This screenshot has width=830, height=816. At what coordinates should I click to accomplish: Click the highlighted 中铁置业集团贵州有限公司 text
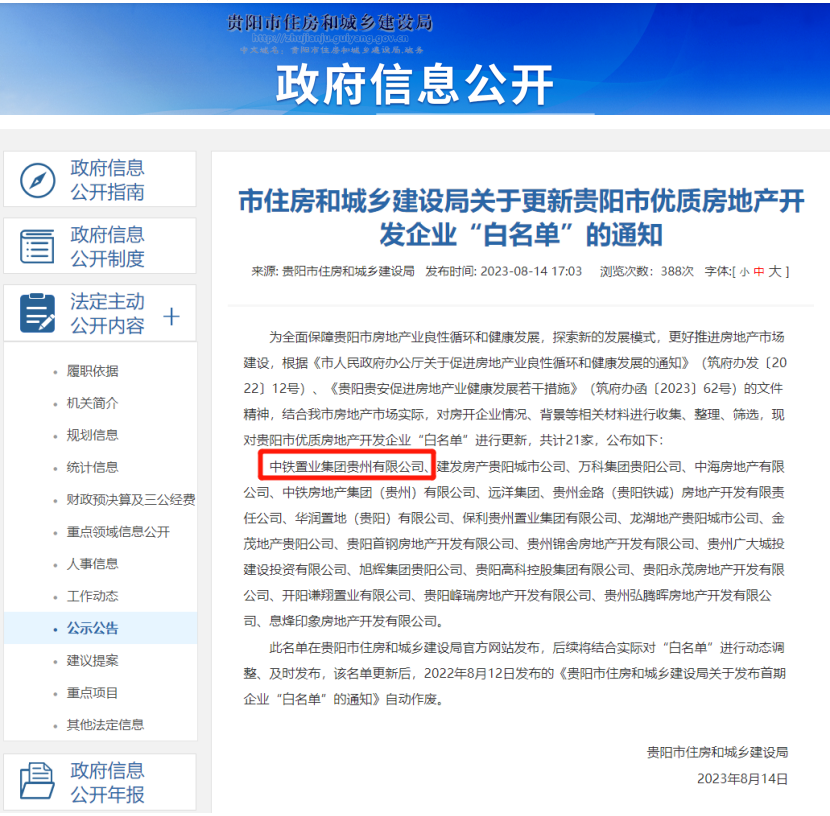(x=347, y=466)
